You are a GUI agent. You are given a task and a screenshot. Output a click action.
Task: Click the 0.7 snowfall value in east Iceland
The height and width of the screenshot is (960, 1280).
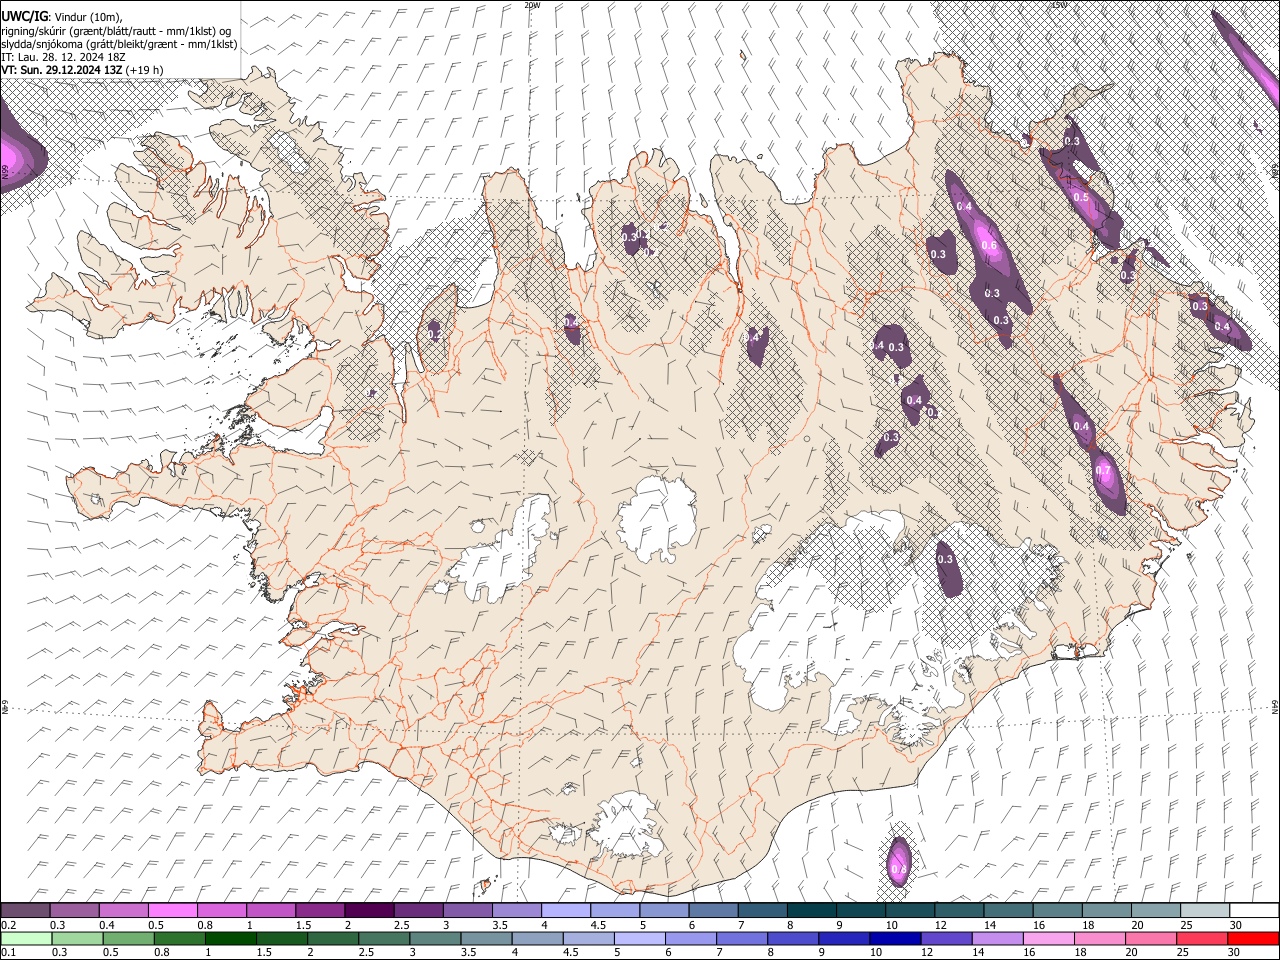point(1103,470)
